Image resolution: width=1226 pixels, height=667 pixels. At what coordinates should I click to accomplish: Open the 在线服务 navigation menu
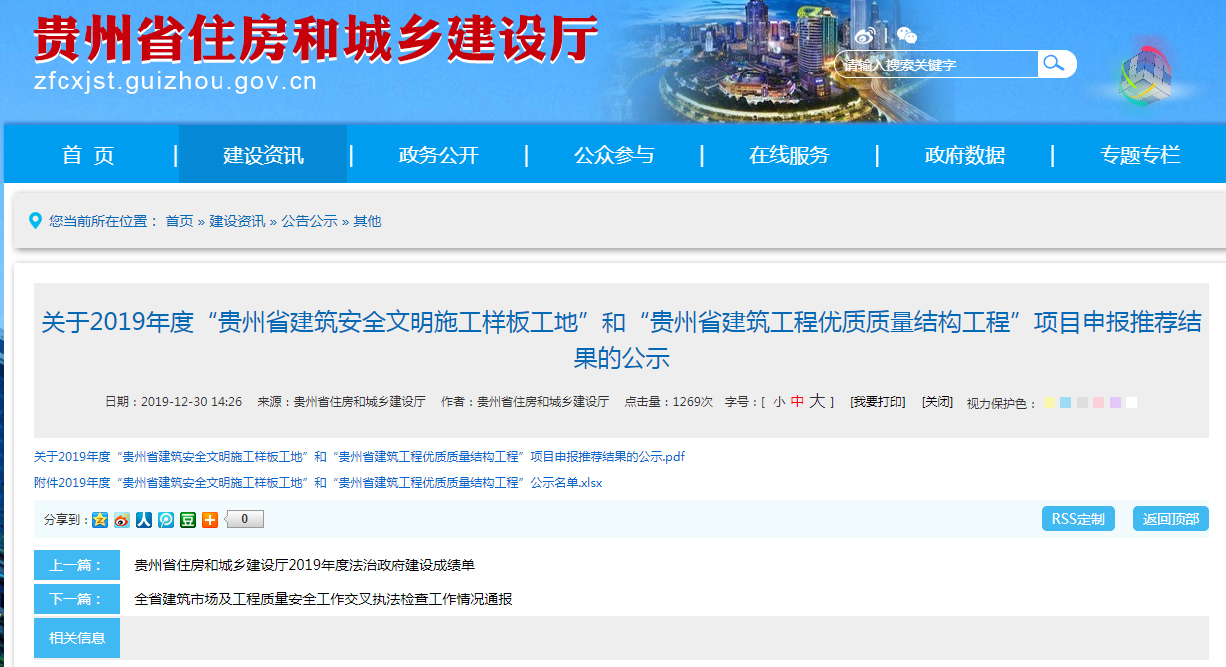(x=788, y=155)
